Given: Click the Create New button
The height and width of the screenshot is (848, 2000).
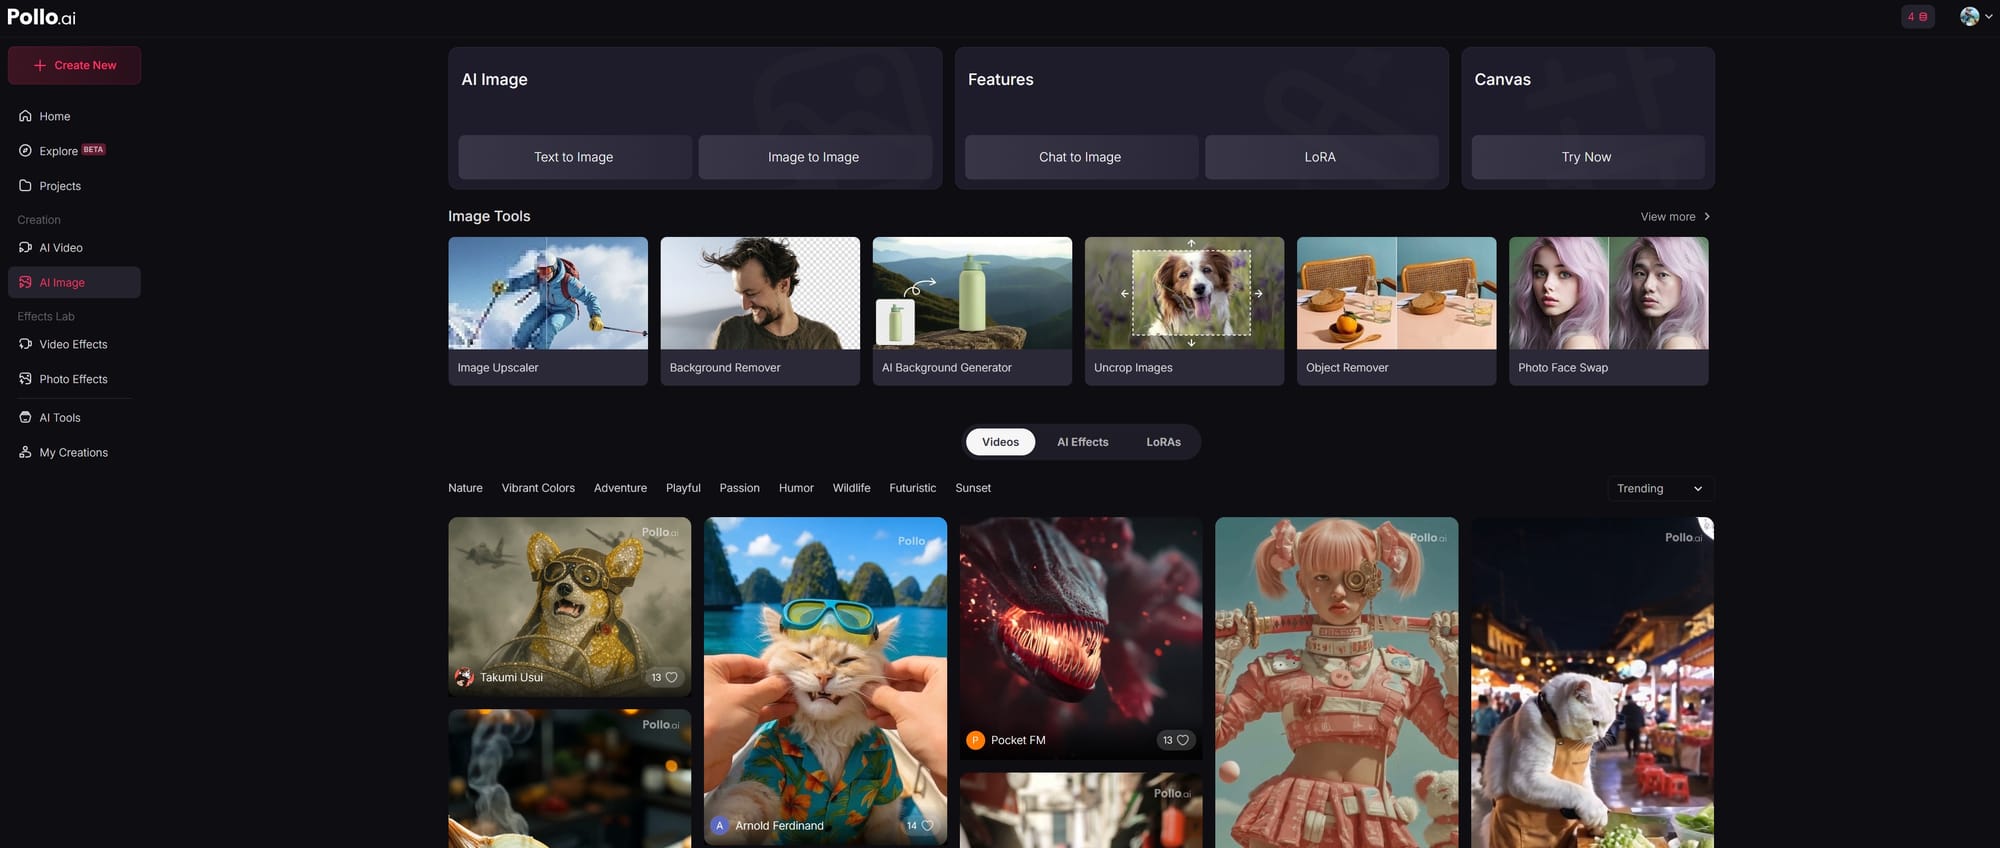Looking at the screenshot, I should pyautogui.click(x=74, y=65).
